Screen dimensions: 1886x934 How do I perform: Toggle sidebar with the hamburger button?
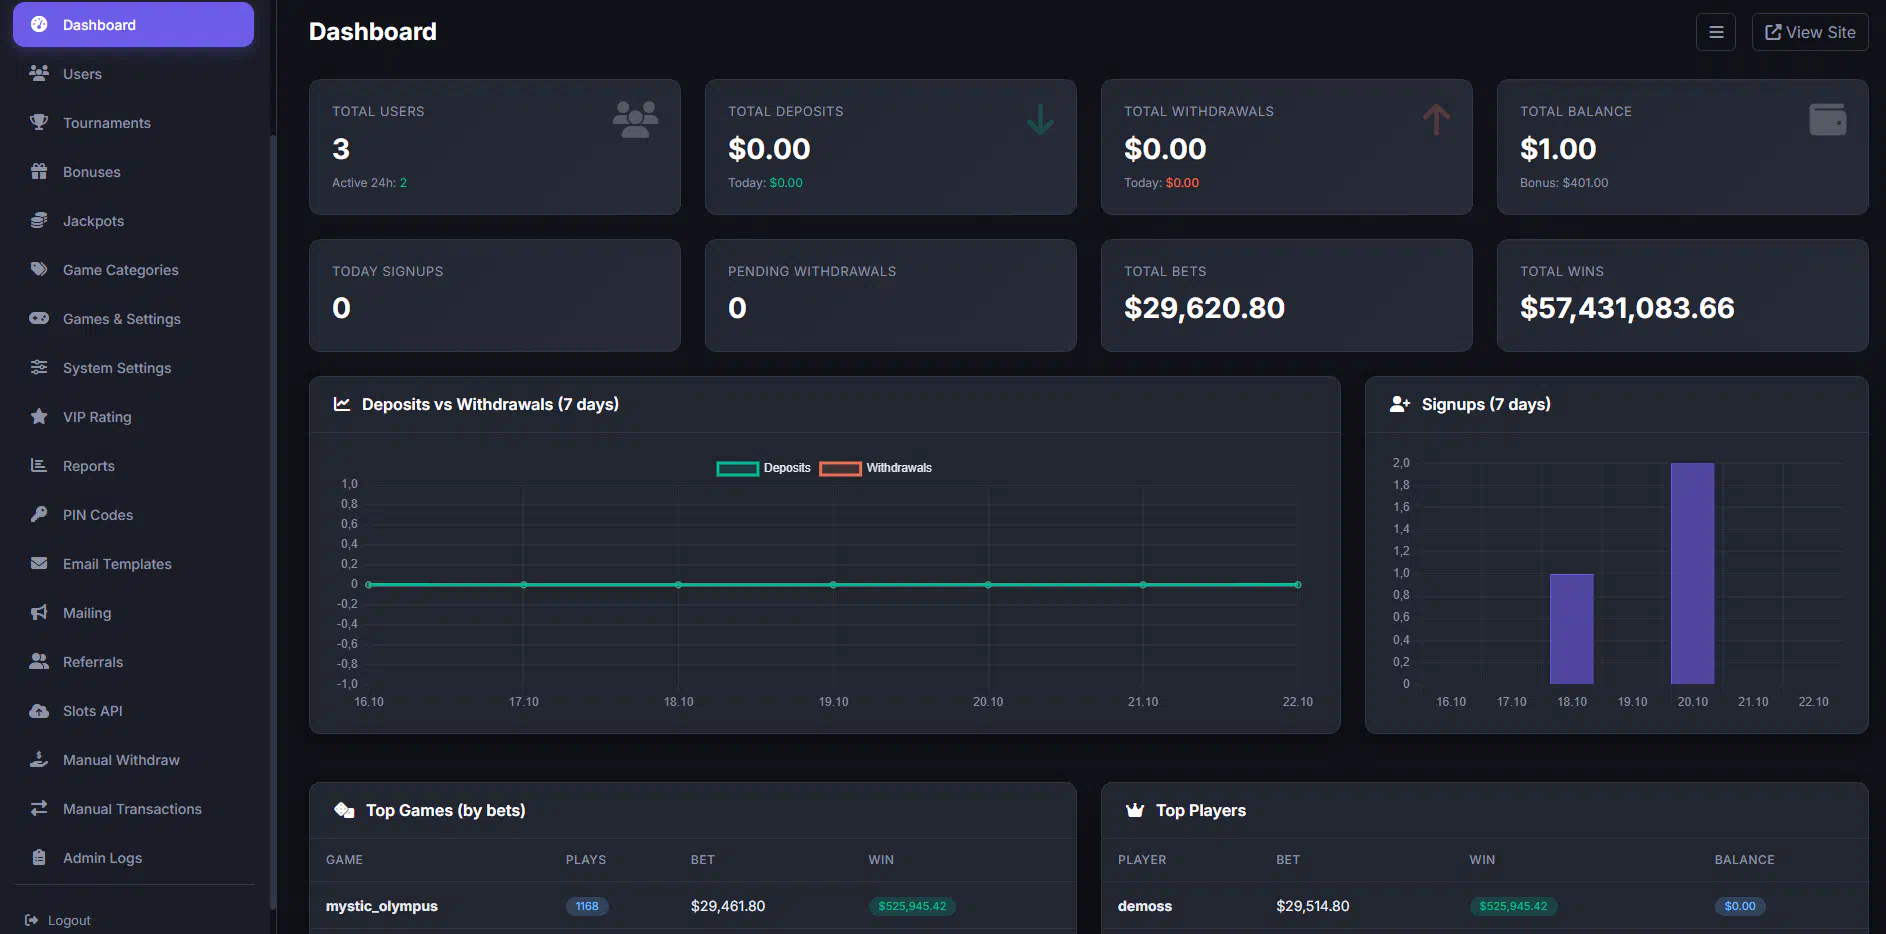point(1716,32)
